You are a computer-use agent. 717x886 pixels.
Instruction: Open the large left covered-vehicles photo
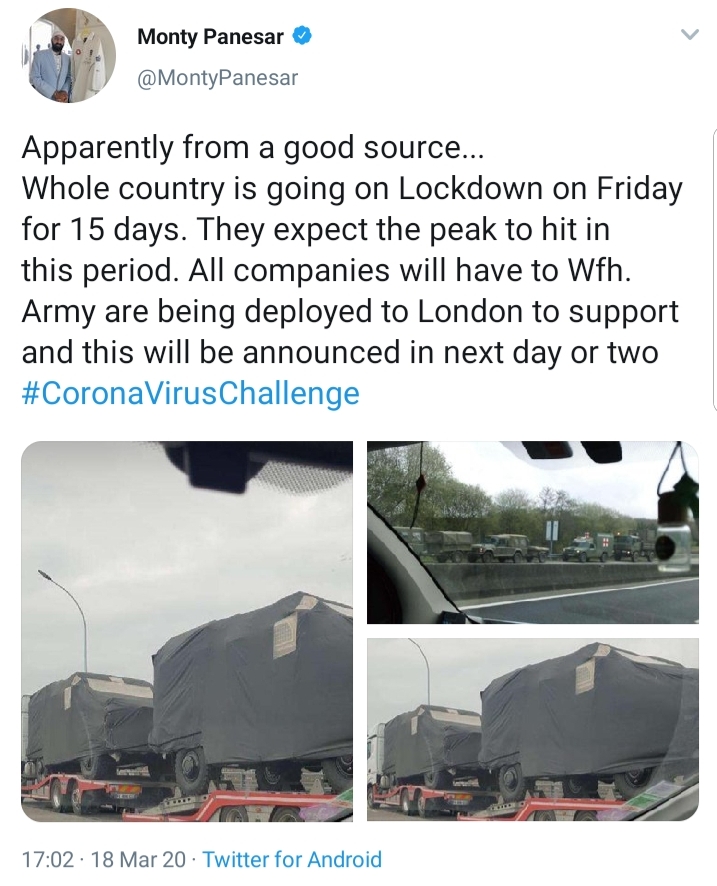pyautogui.click(x=187, y=631)
